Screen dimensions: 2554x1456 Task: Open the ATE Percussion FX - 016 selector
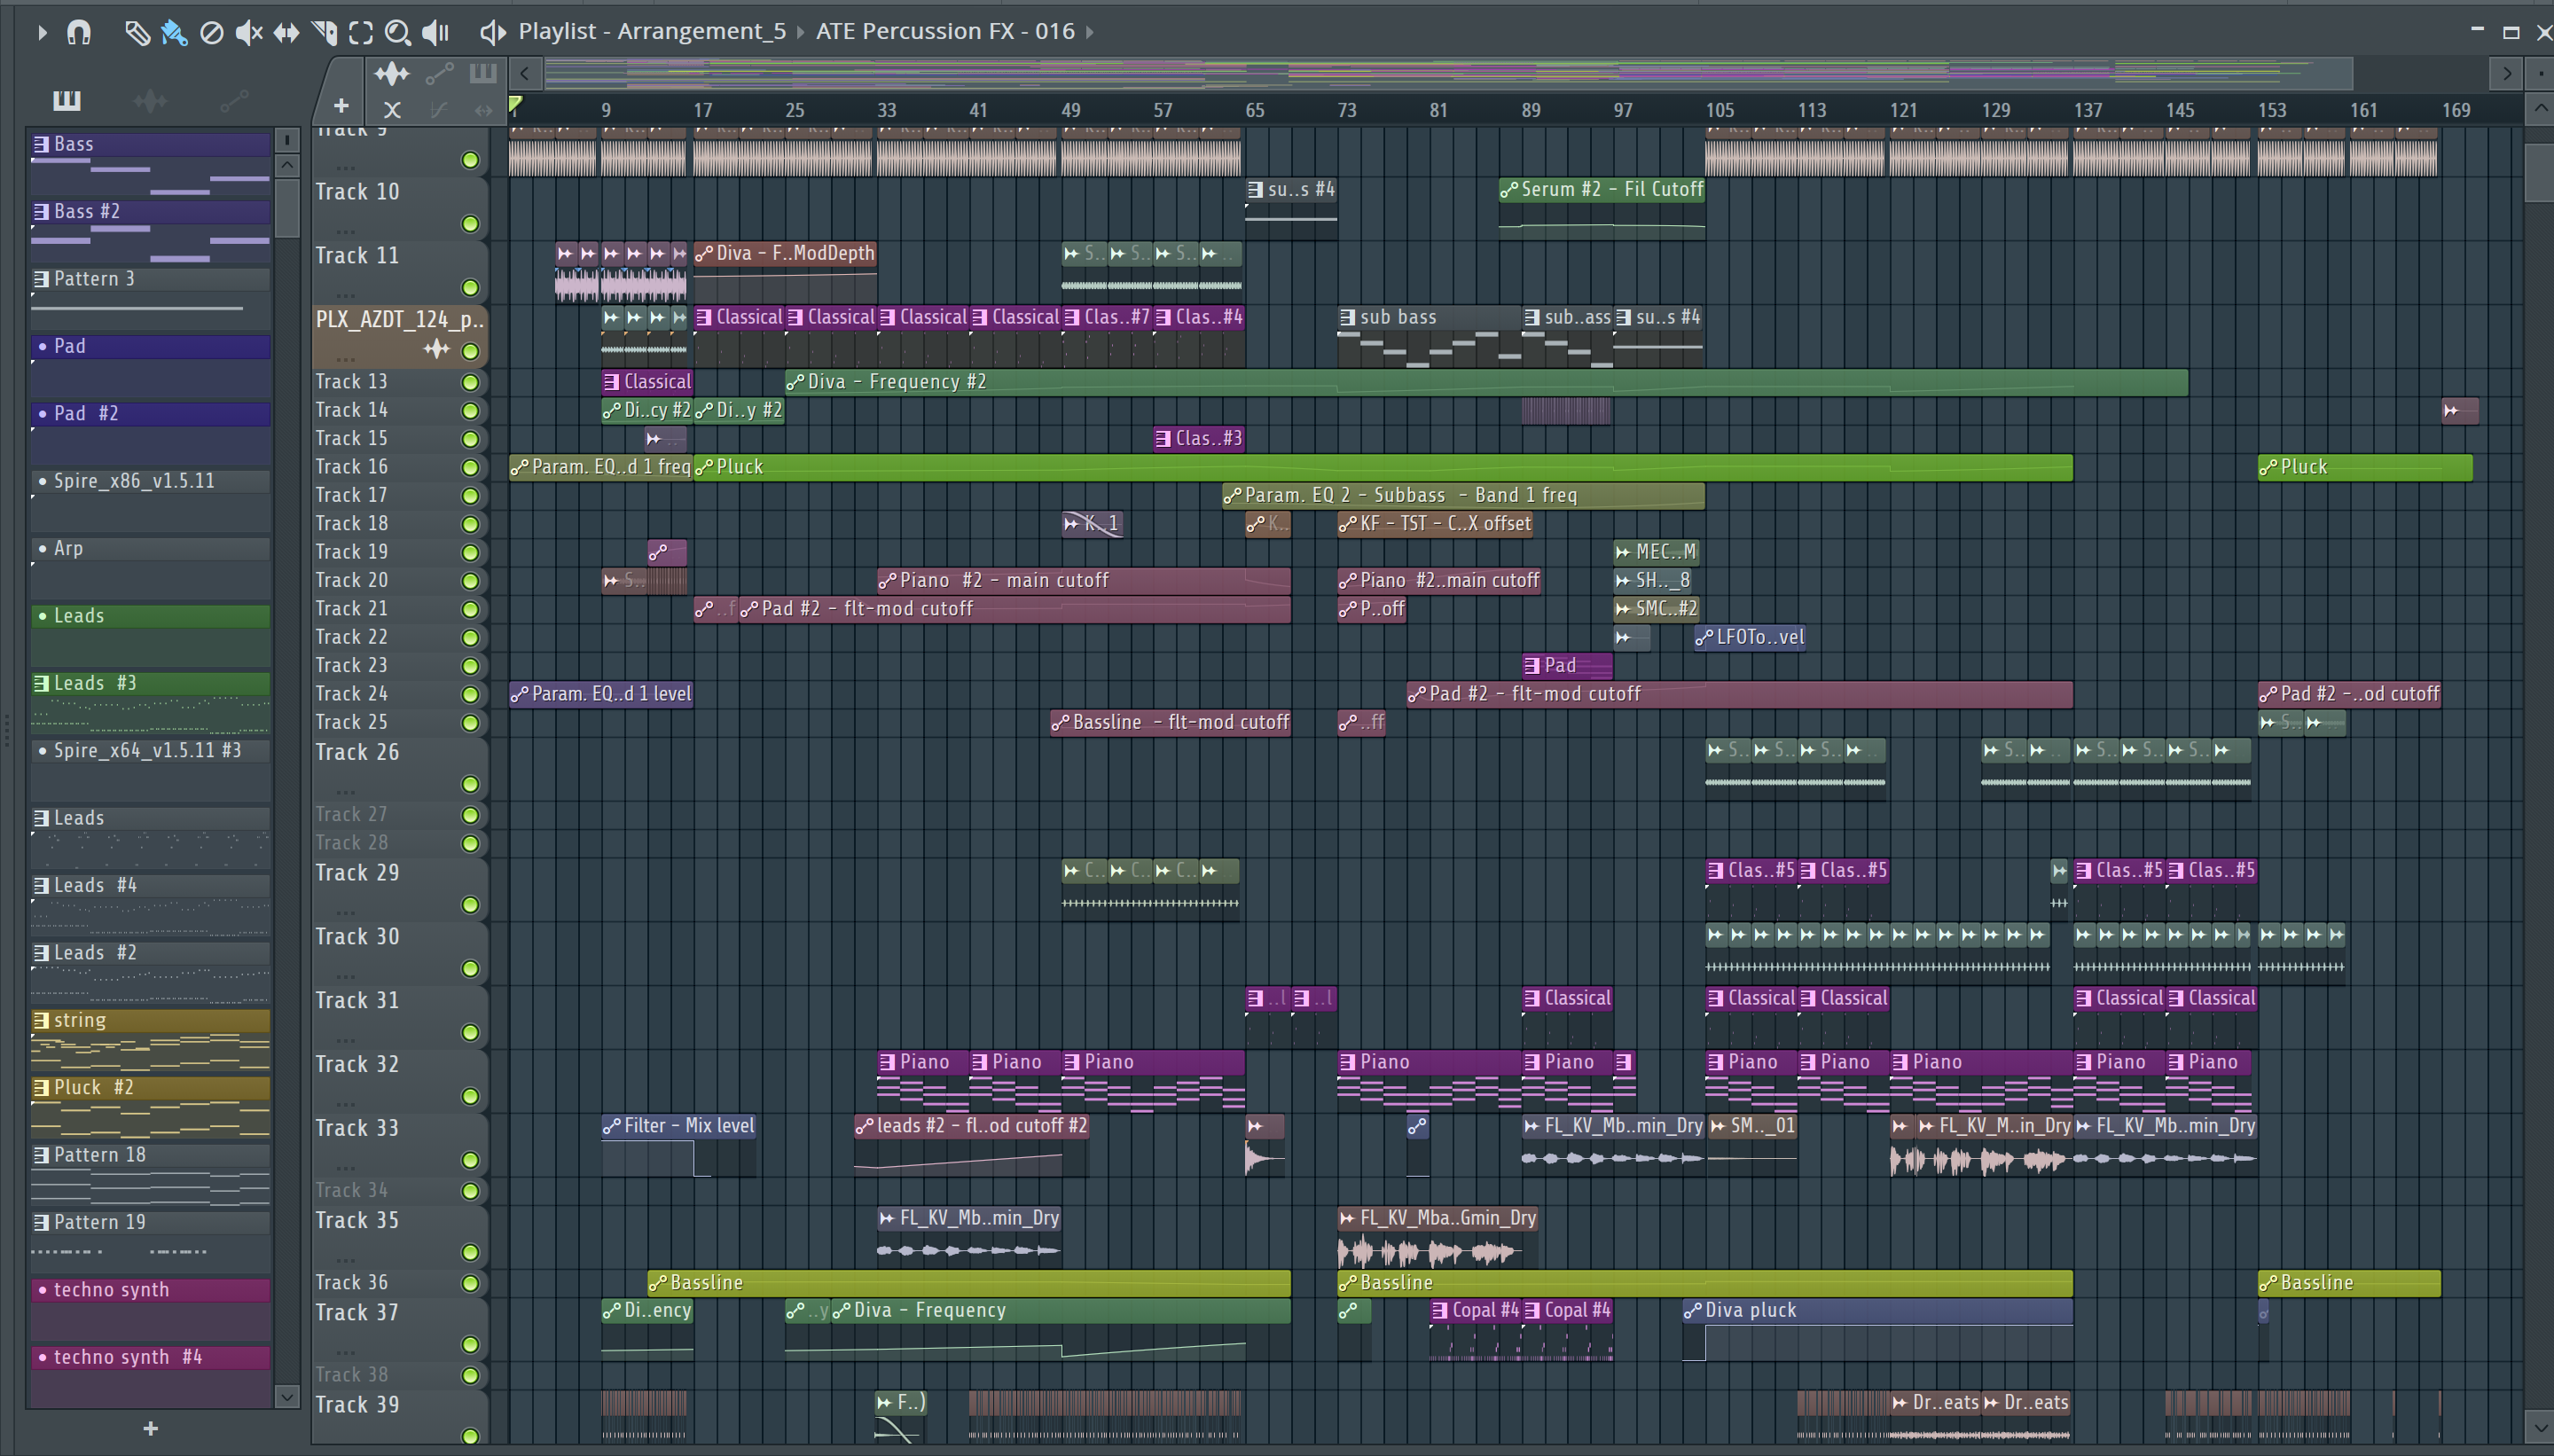tap(945, 31)
